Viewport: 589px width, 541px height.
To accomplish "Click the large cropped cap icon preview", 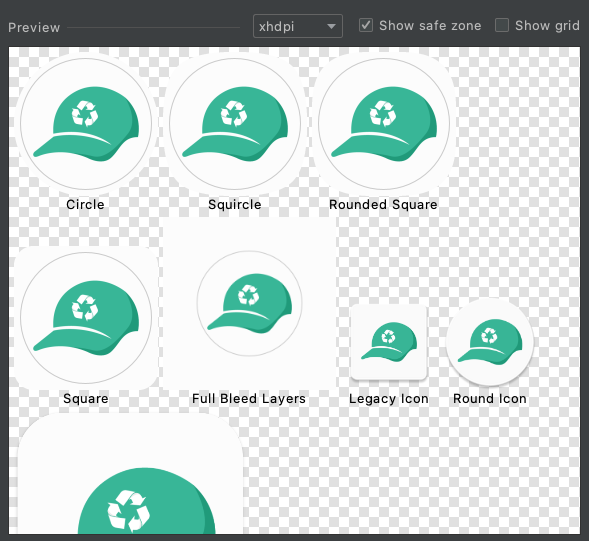I will point(131,473).
